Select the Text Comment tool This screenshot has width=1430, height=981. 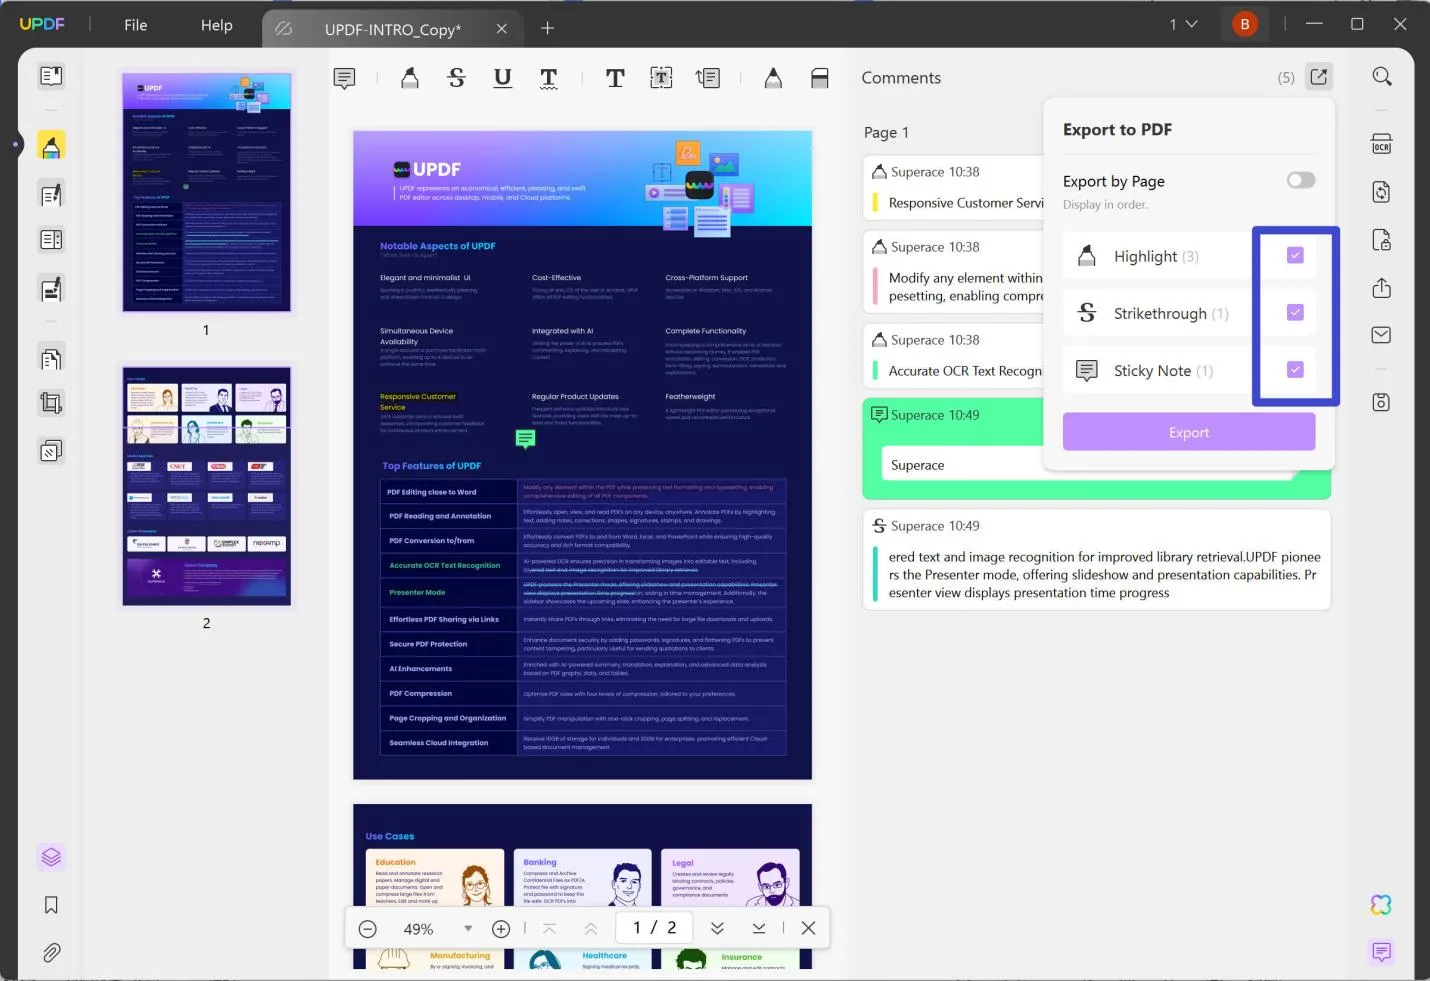point(615,78)
